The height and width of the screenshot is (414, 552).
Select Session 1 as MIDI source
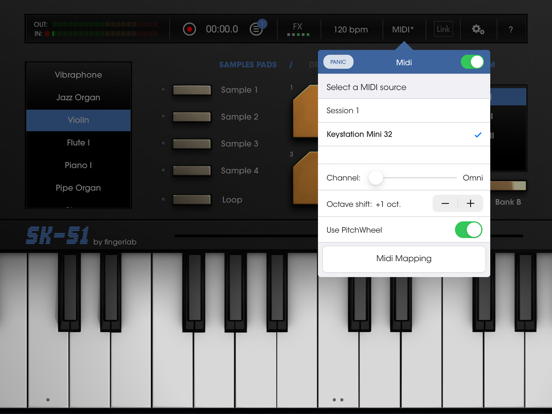[x=404, y=111]
